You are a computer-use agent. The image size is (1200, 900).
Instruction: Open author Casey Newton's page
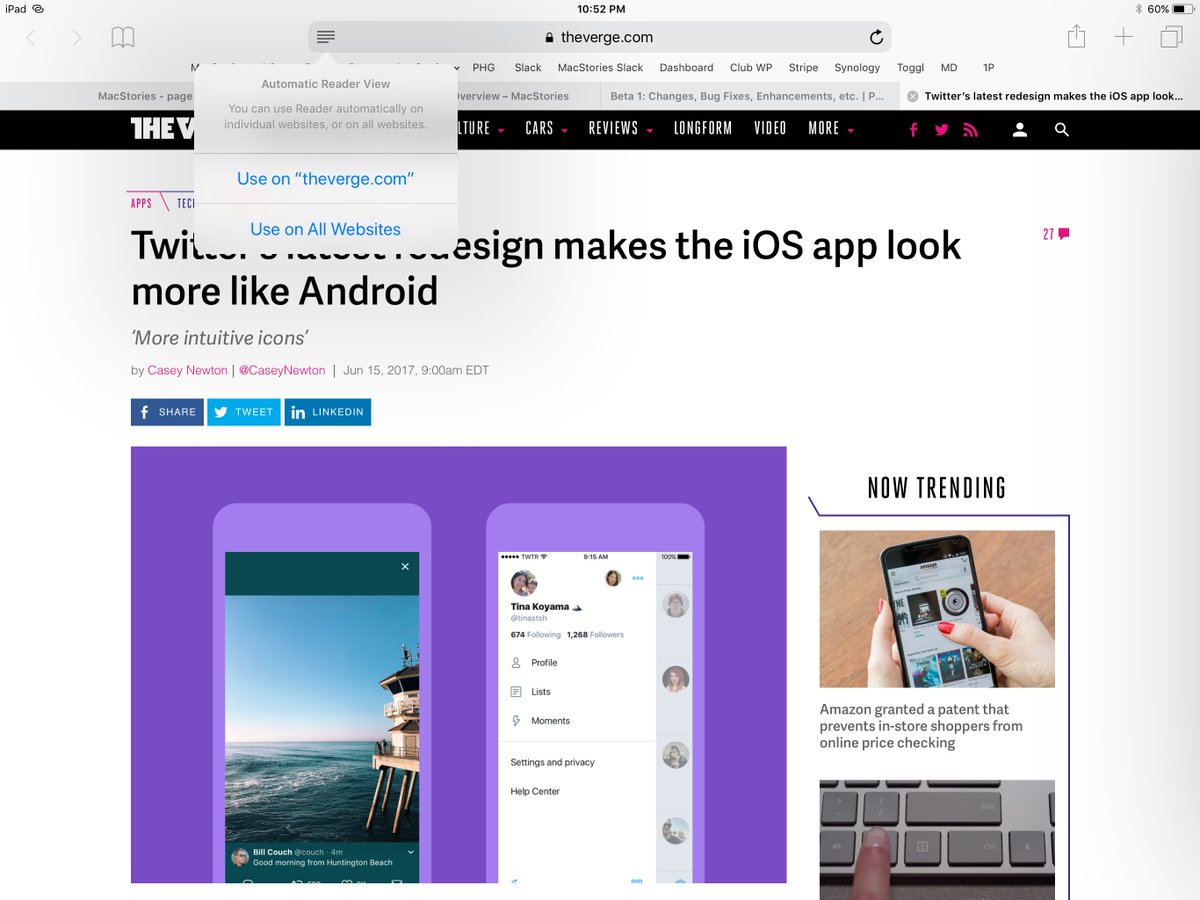[x=188, y=370]
